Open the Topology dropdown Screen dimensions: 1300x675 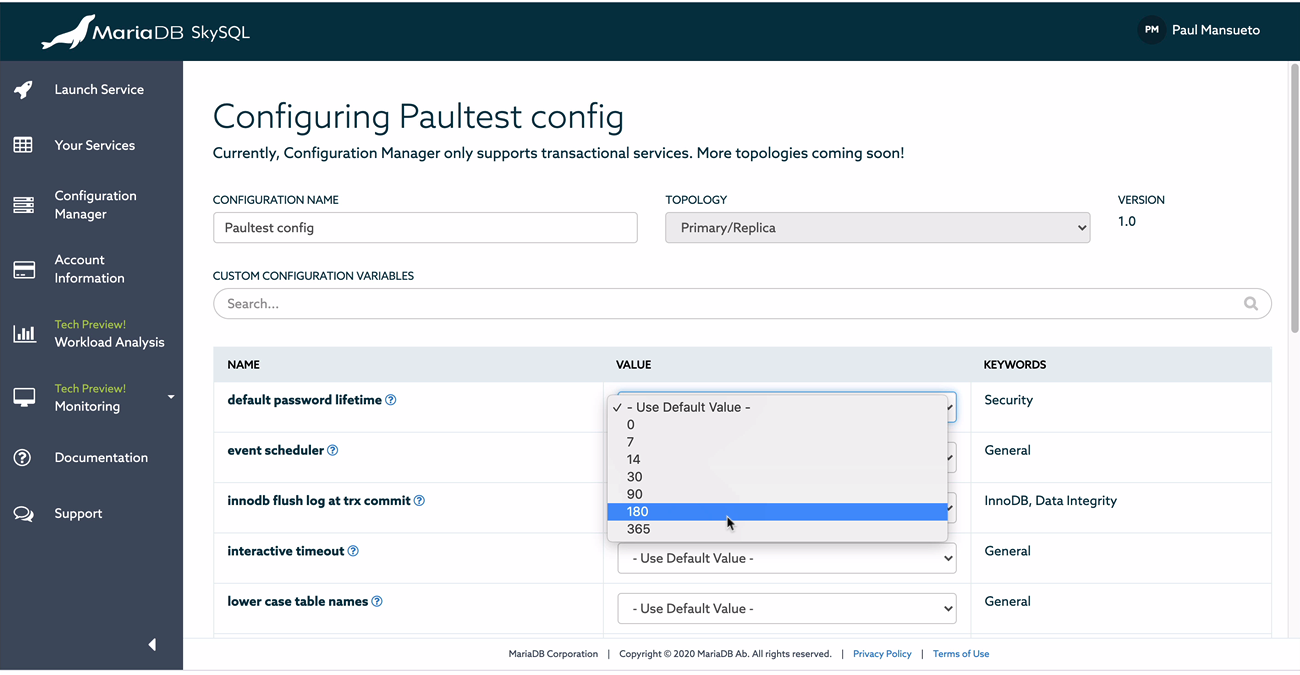[x=877, y=228]
